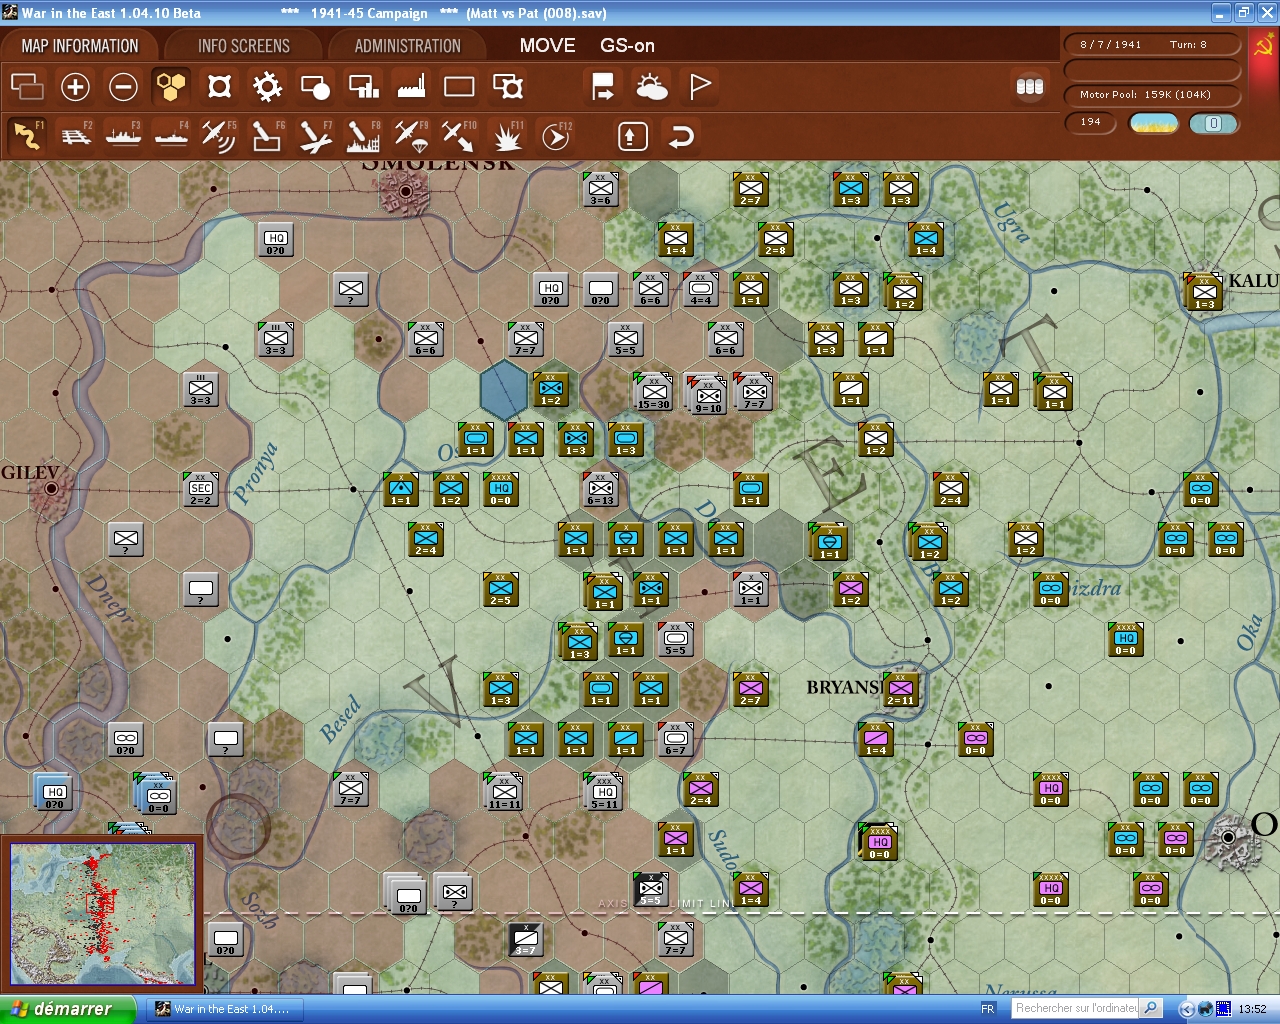The width and height of the screenshot is (1280, 1024).
Task: Select the unit counter labeled 4=4
Action: pos(701,289)
